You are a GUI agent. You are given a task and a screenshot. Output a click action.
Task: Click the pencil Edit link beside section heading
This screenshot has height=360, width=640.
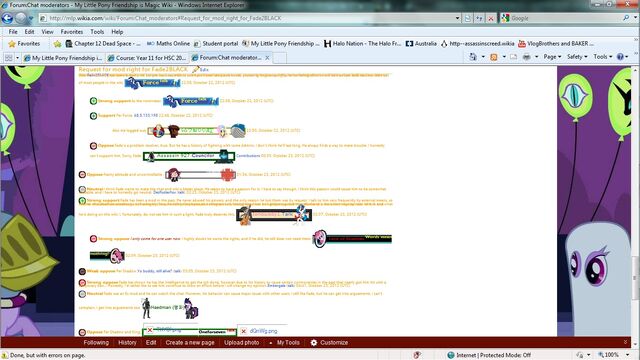point(200,69)
